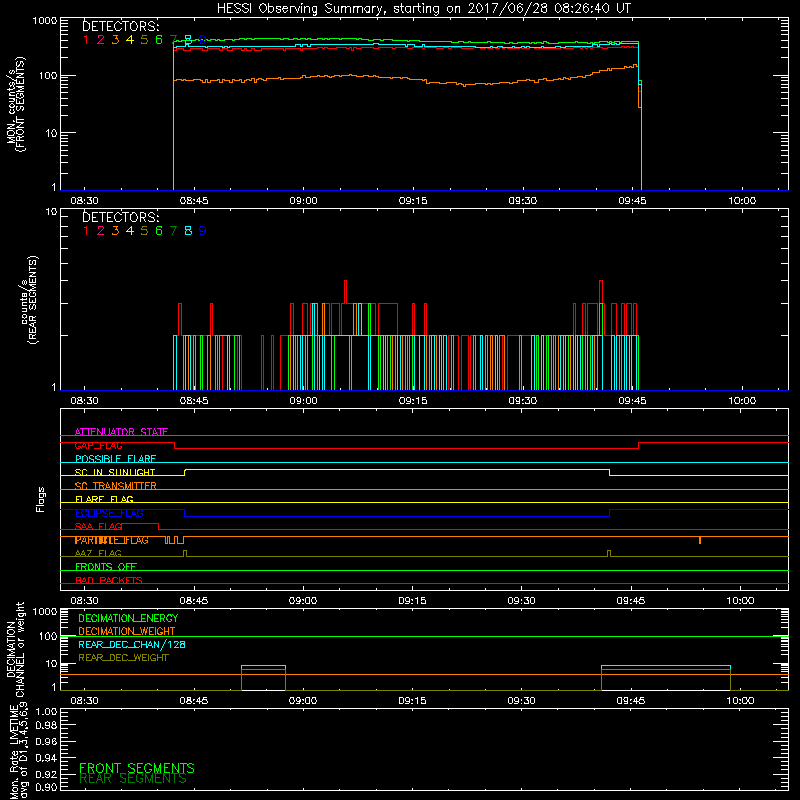
Task: Select magenta detector 2 in rear segments legend
Action: [x=101, y=231]
